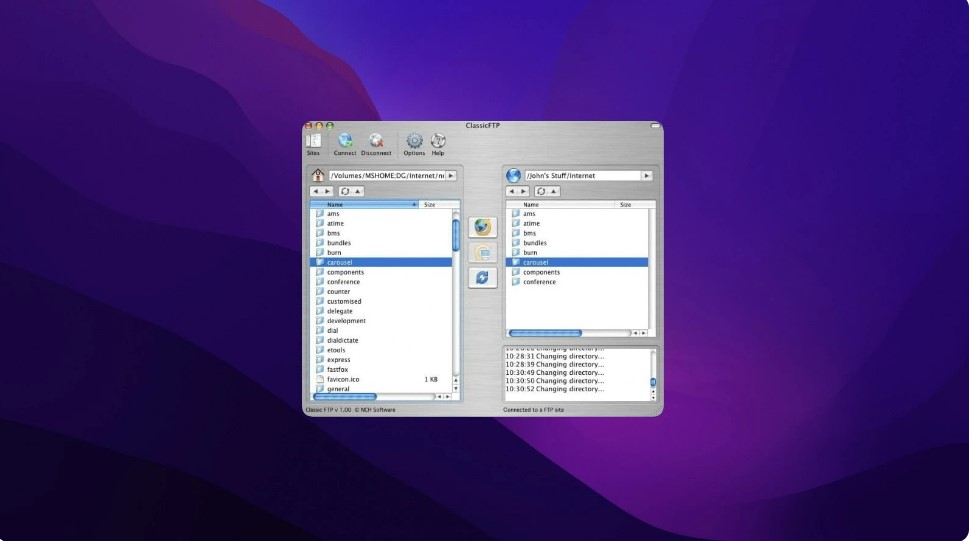The image size is (969, 541).
Task: Sort remote pane by Name column
Action: tap(561, 205)
